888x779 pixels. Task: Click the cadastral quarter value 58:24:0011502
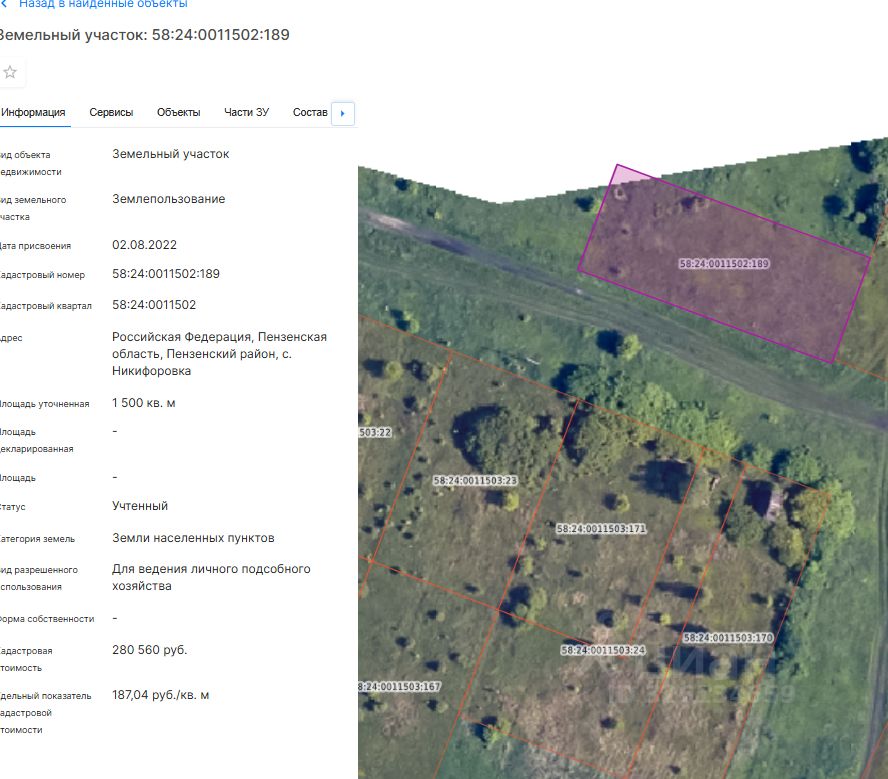tap(154, 305)
